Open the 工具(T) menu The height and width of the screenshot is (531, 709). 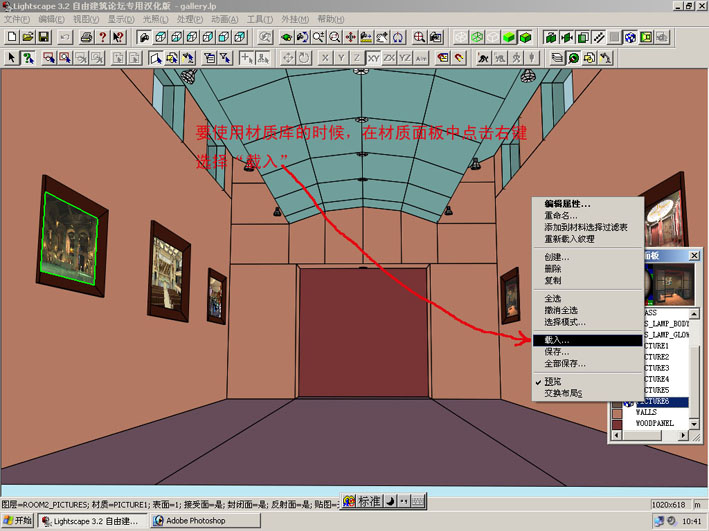point(260,19)
